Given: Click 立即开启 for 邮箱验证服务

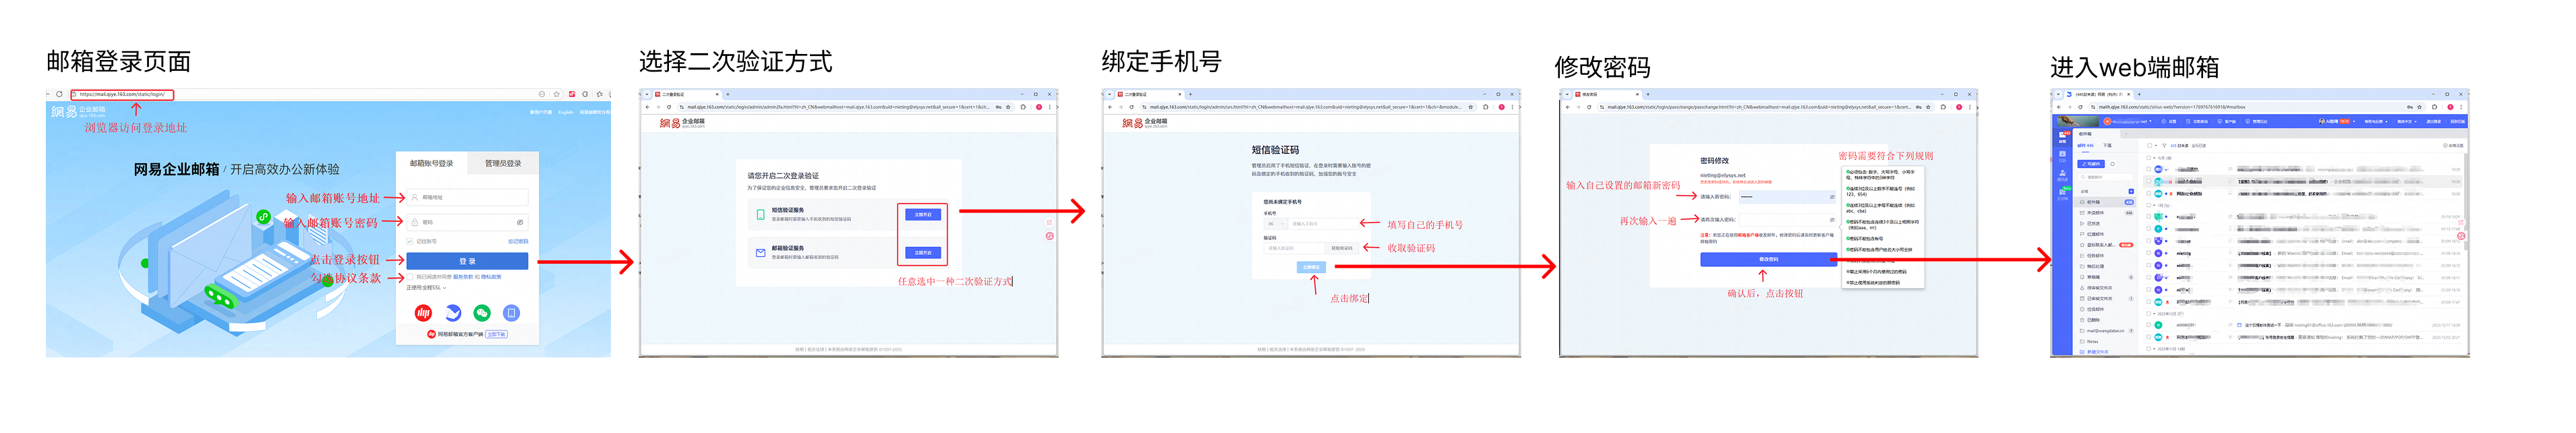Looking at the screenshot, I should click(922, 252).
